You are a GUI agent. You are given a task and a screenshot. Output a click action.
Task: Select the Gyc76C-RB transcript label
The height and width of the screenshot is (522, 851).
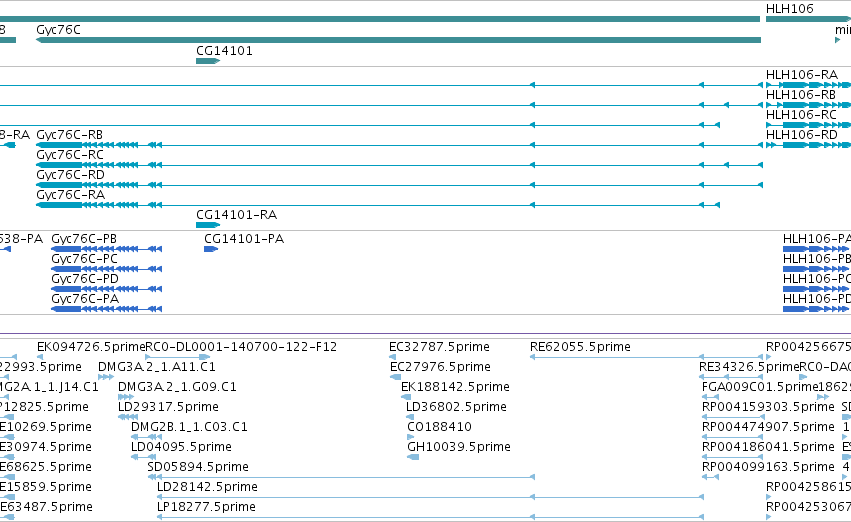click(x=69, y=135)
